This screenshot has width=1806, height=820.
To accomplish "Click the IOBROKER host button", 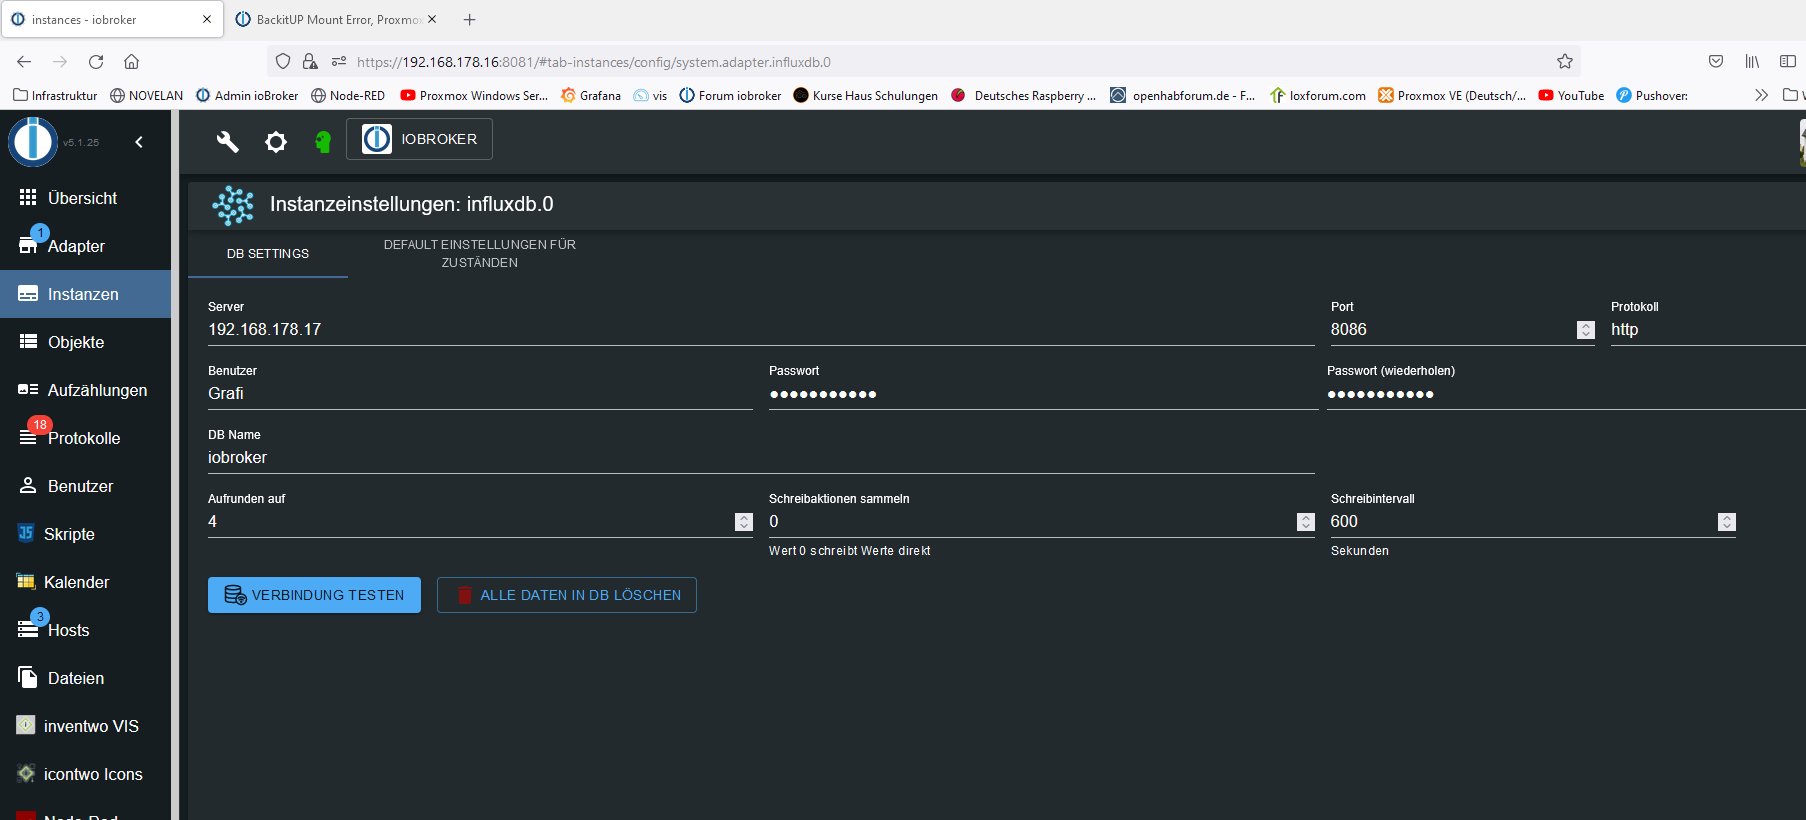I will point(419,139).
